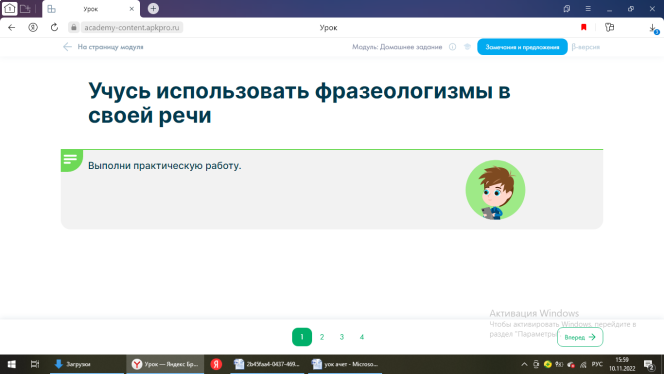Viewport: 664px width, 374px height.
Task: Open the network Wi-Fi tray icon
Action: tap(583, 364)
